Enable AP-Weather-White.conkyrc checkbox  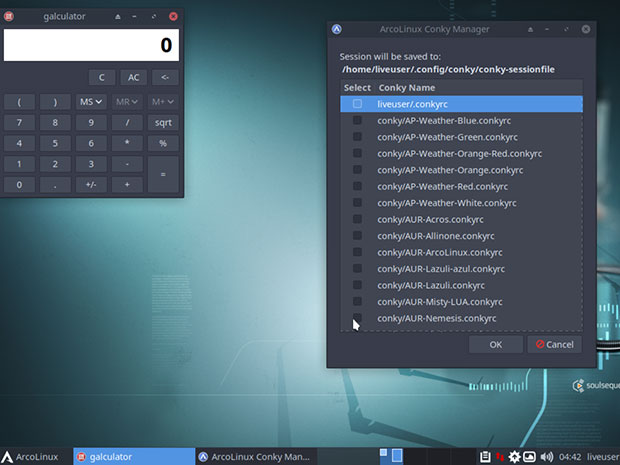[357, 202]
